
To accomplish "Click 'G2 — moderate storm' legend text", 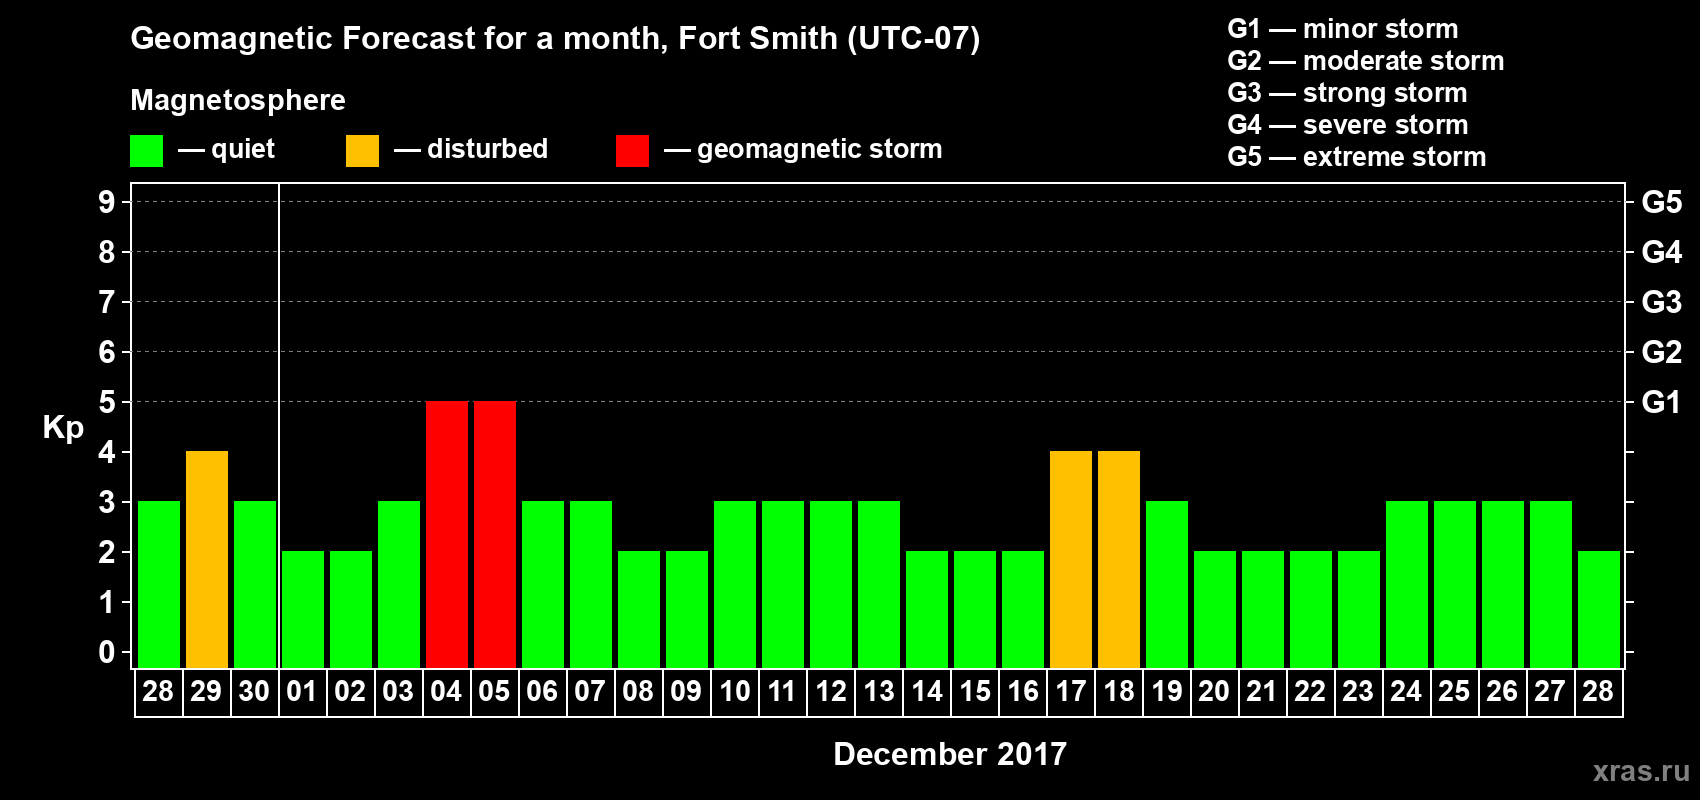I will point(1366,61).
